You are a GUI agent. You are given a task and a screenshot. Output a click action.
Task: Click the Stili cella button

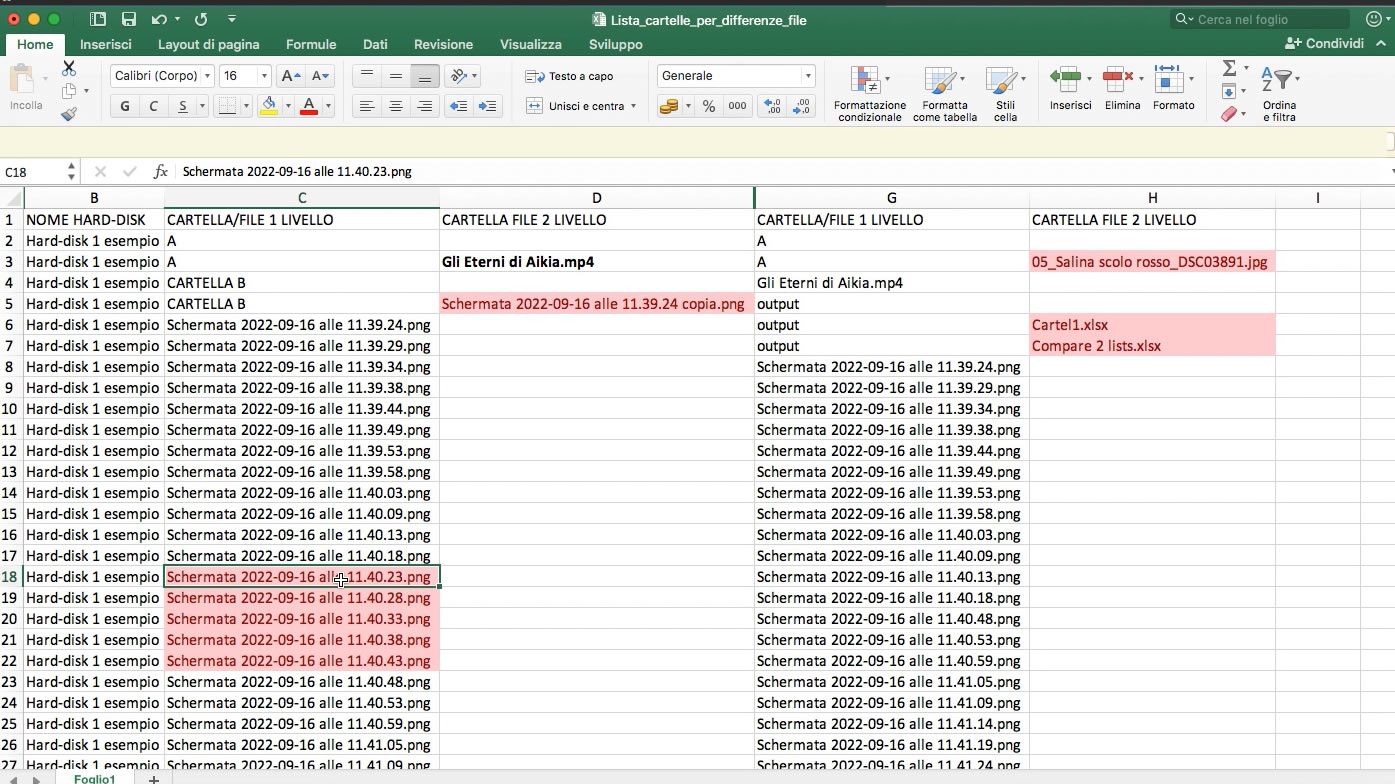point(1005,94)
